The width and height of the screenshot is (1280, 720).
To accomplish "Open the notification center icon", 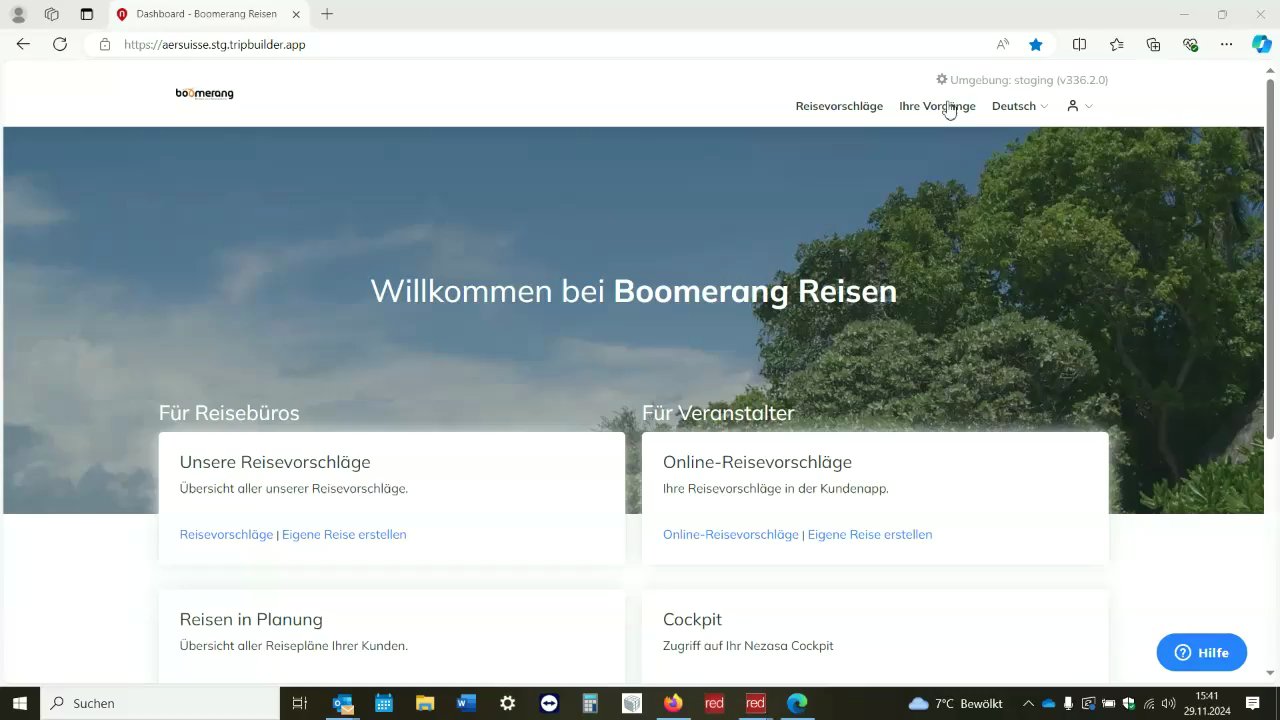I will 1253,703.
